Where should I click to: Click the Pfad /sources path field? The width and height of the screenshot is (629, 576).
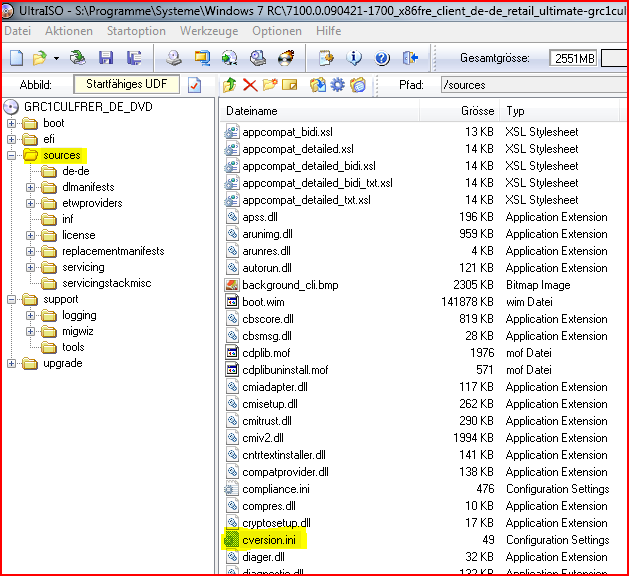click(x=534, y=85)
